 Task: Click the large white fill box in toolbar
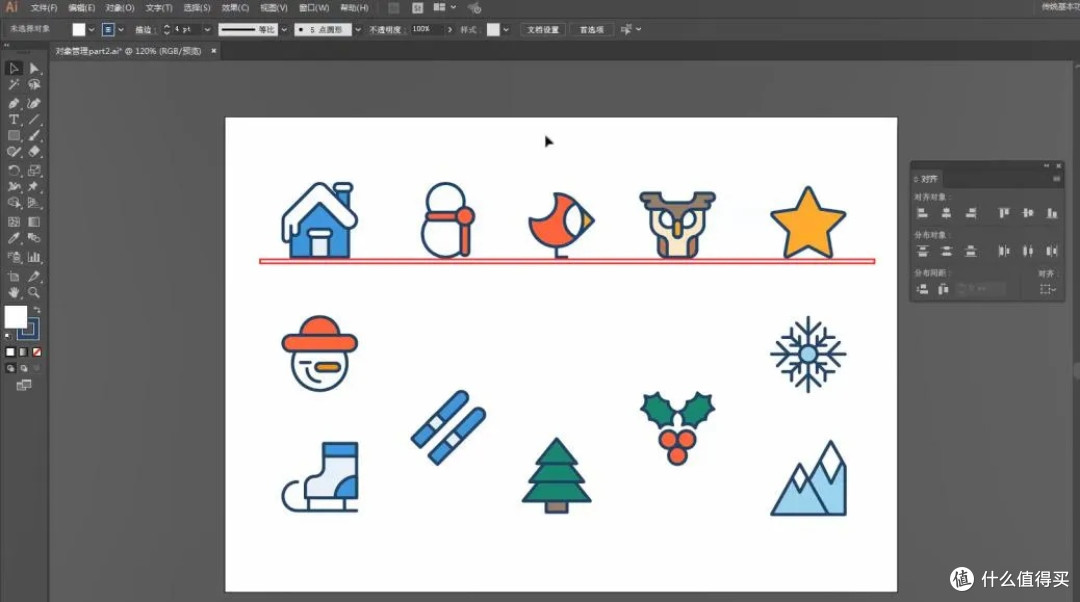click(16, 317)
